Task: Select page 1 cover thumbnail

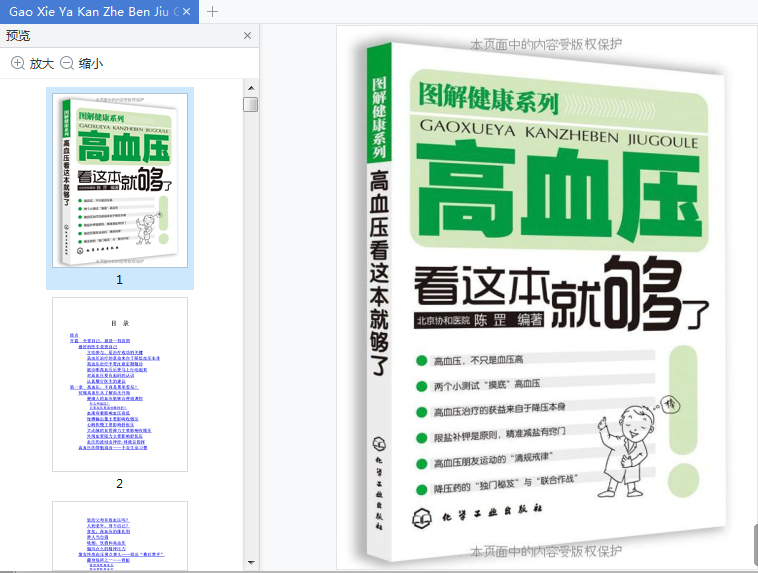Action: [120, 180]
